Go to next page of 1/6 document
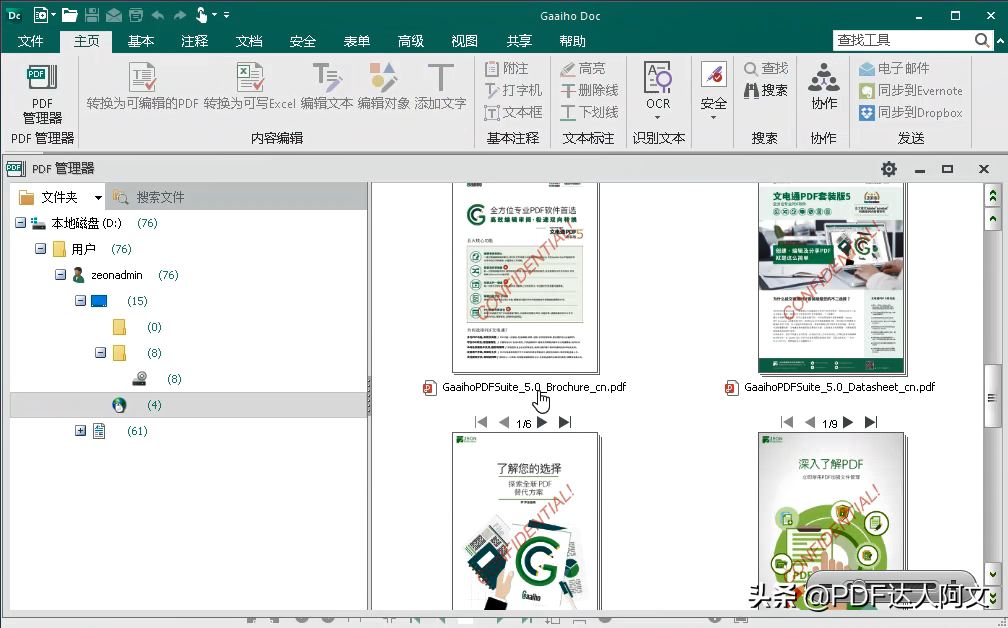The image size is (1008, 628). tap(542, 422)
